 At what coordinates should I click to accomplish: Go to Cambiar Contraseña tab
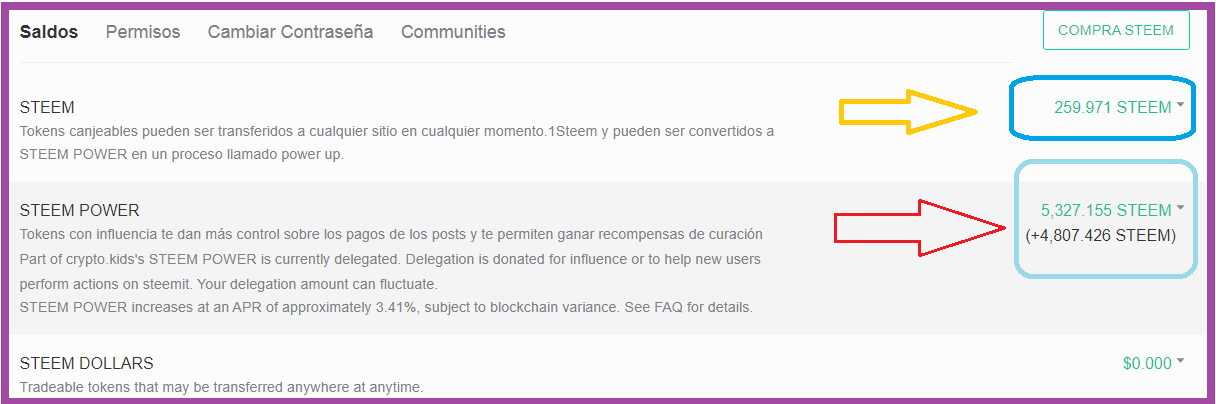(x=290, y=32)
